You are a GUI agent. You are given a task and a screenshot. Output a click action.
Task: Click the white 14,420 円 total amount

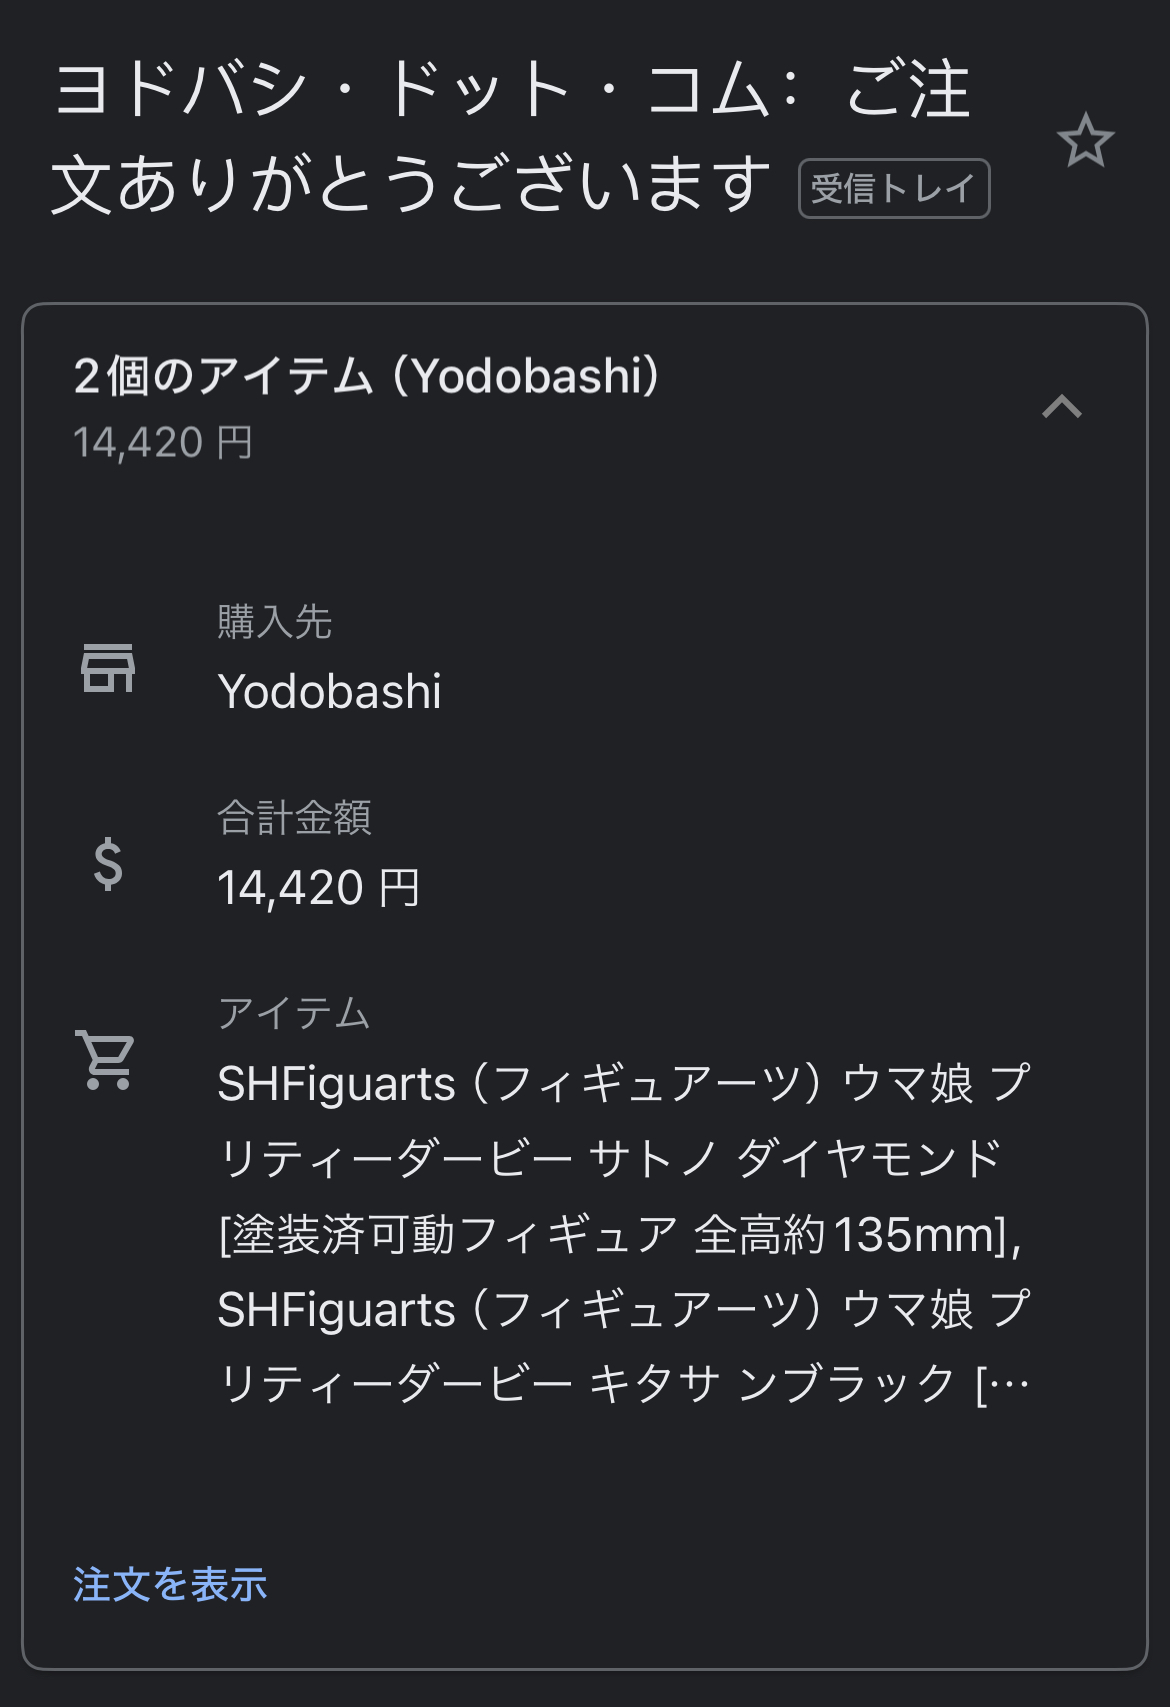tap(319, 888)
